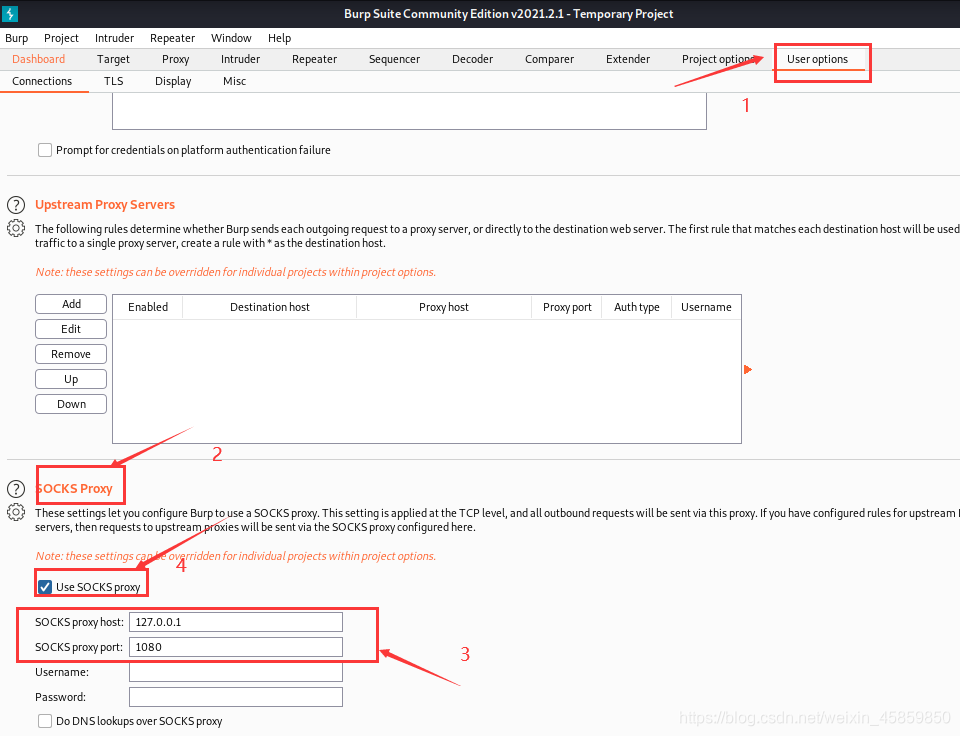Switch to the Target tab

(x=113, y=59)
